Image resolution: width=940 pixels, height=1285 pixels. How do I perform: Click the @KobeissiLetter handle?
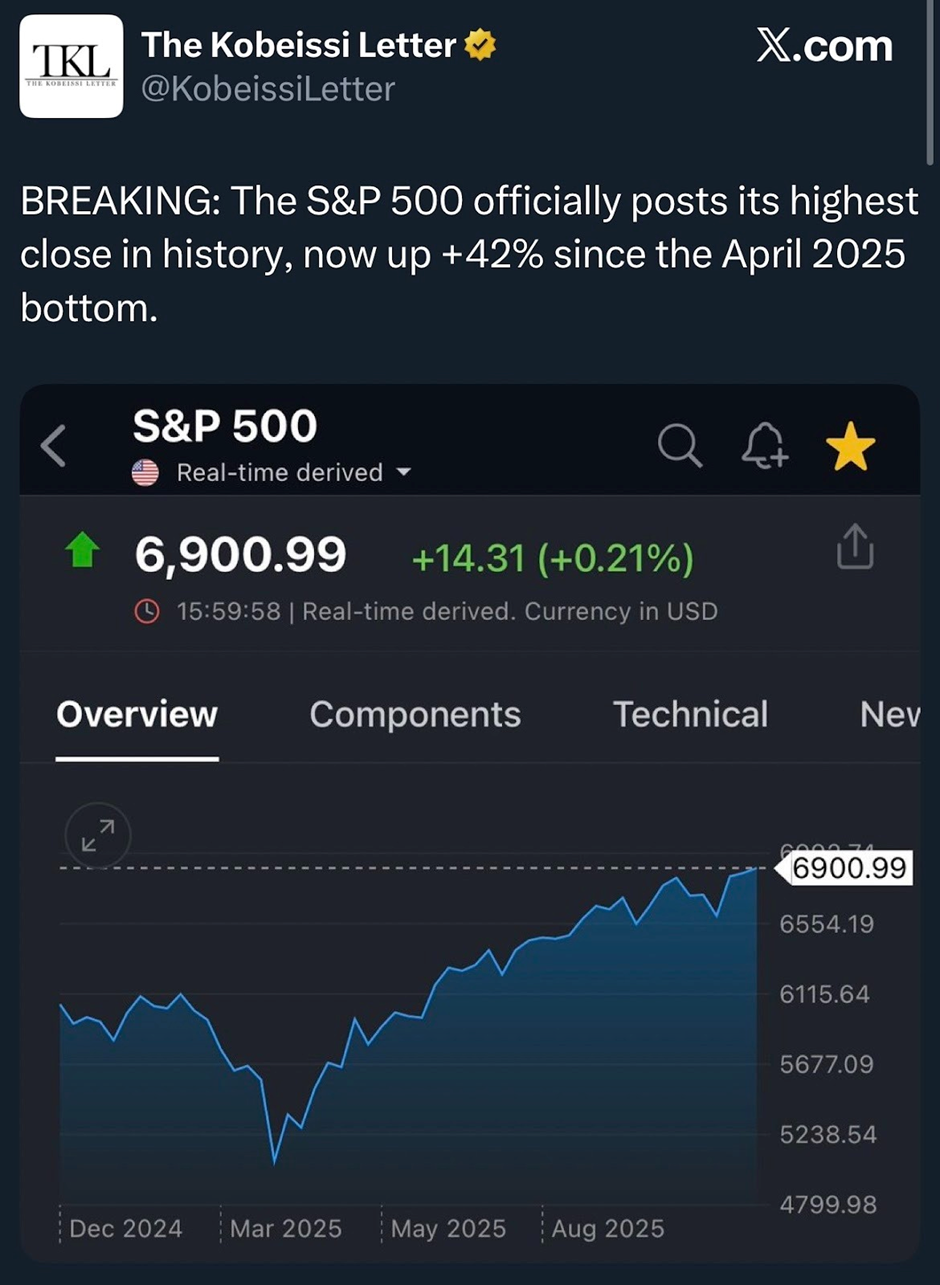coord(268,89)
